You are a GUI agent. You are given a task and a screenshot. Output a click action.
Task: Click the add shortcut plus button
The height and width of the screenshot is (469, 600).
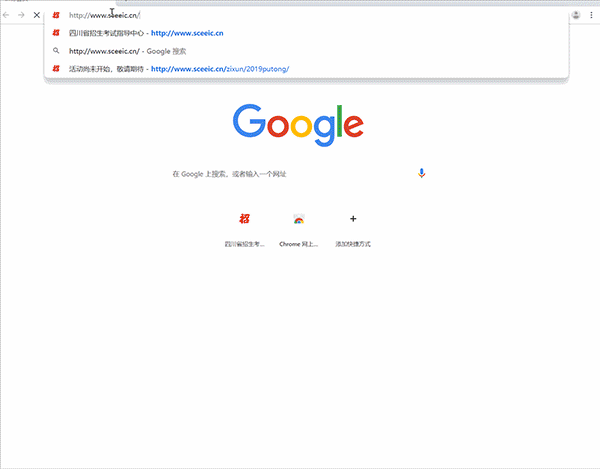click(x=353, y=219)
